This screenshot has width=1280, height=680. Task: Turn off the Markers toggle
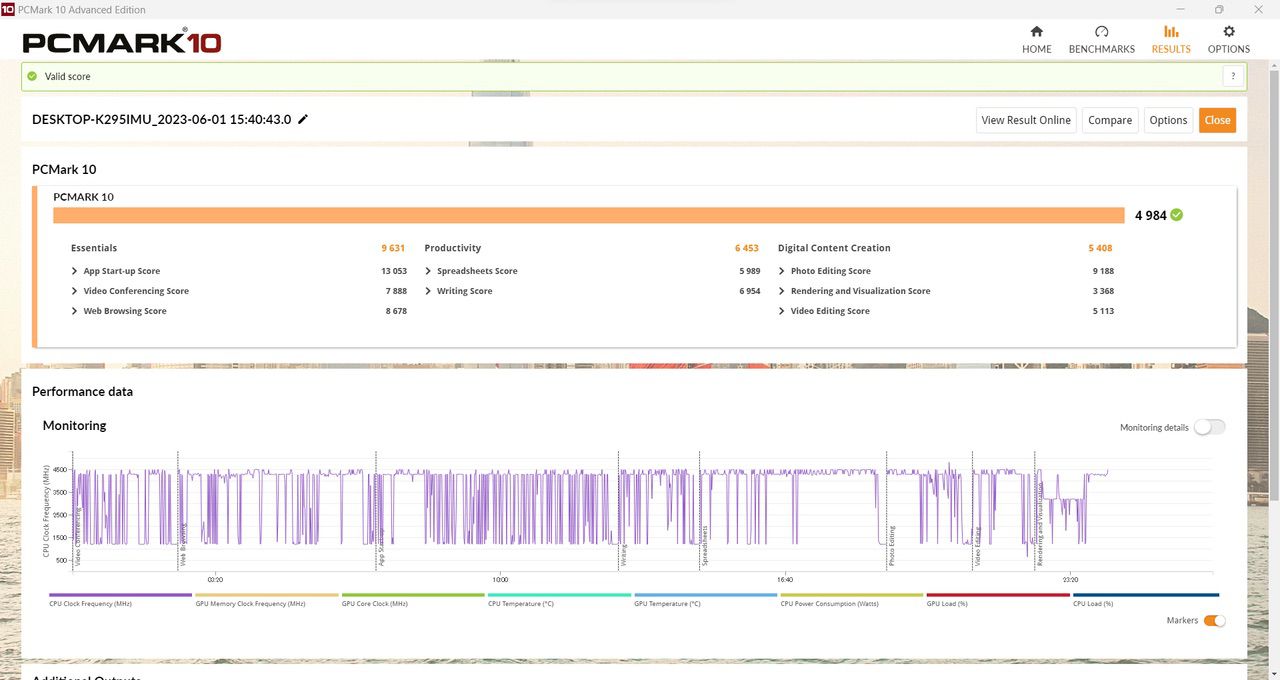point(1213,621)
